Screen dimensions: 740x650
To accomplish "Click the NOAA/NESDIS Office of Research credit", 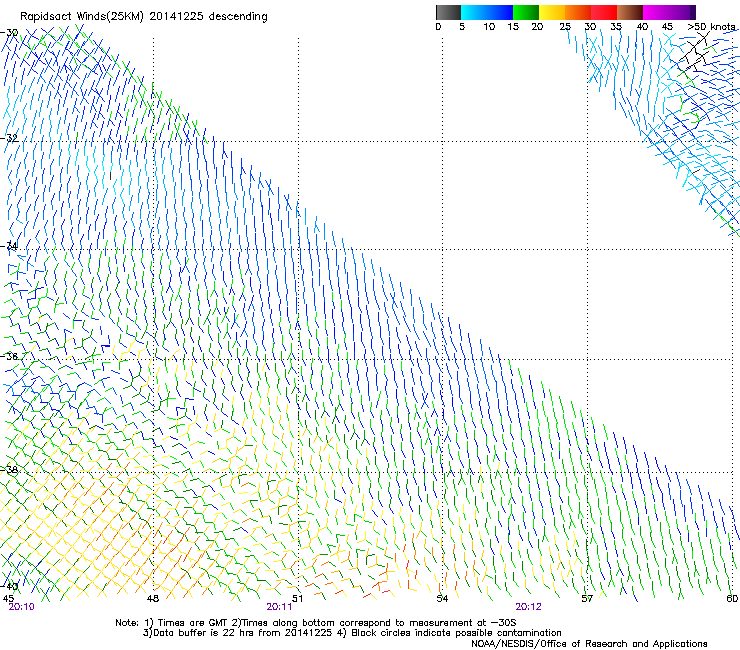I will point(589,643).
